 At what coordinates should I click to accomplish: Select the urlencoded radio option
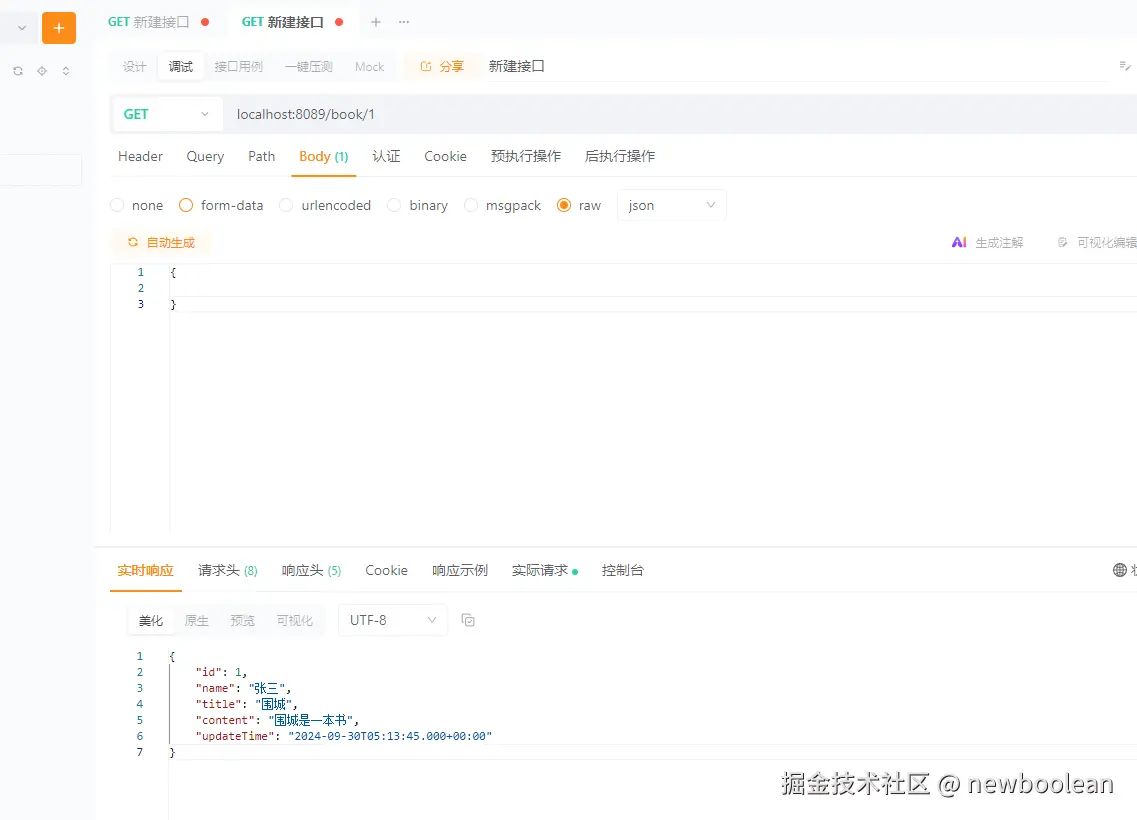pyautogui.click(x=286, y=205)
